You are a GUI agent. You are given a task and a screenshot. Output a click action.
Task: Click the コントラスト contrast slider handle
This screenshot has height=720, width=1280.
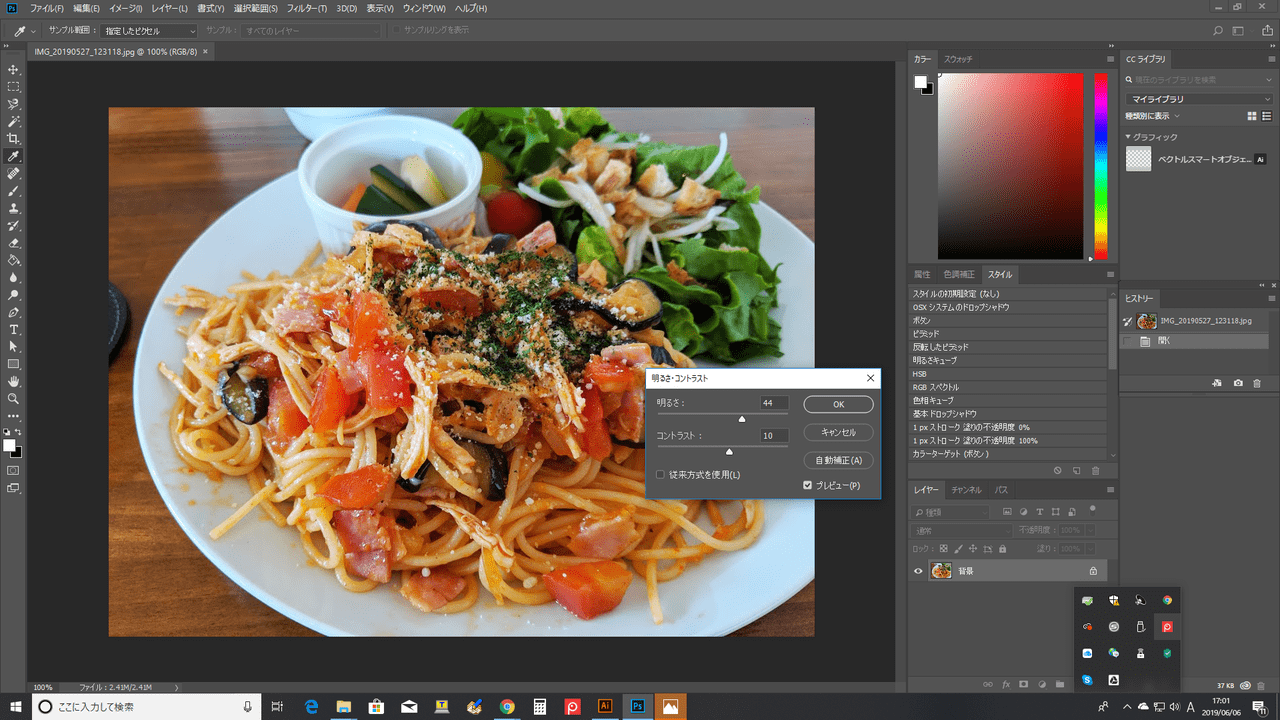pos(729,451)
